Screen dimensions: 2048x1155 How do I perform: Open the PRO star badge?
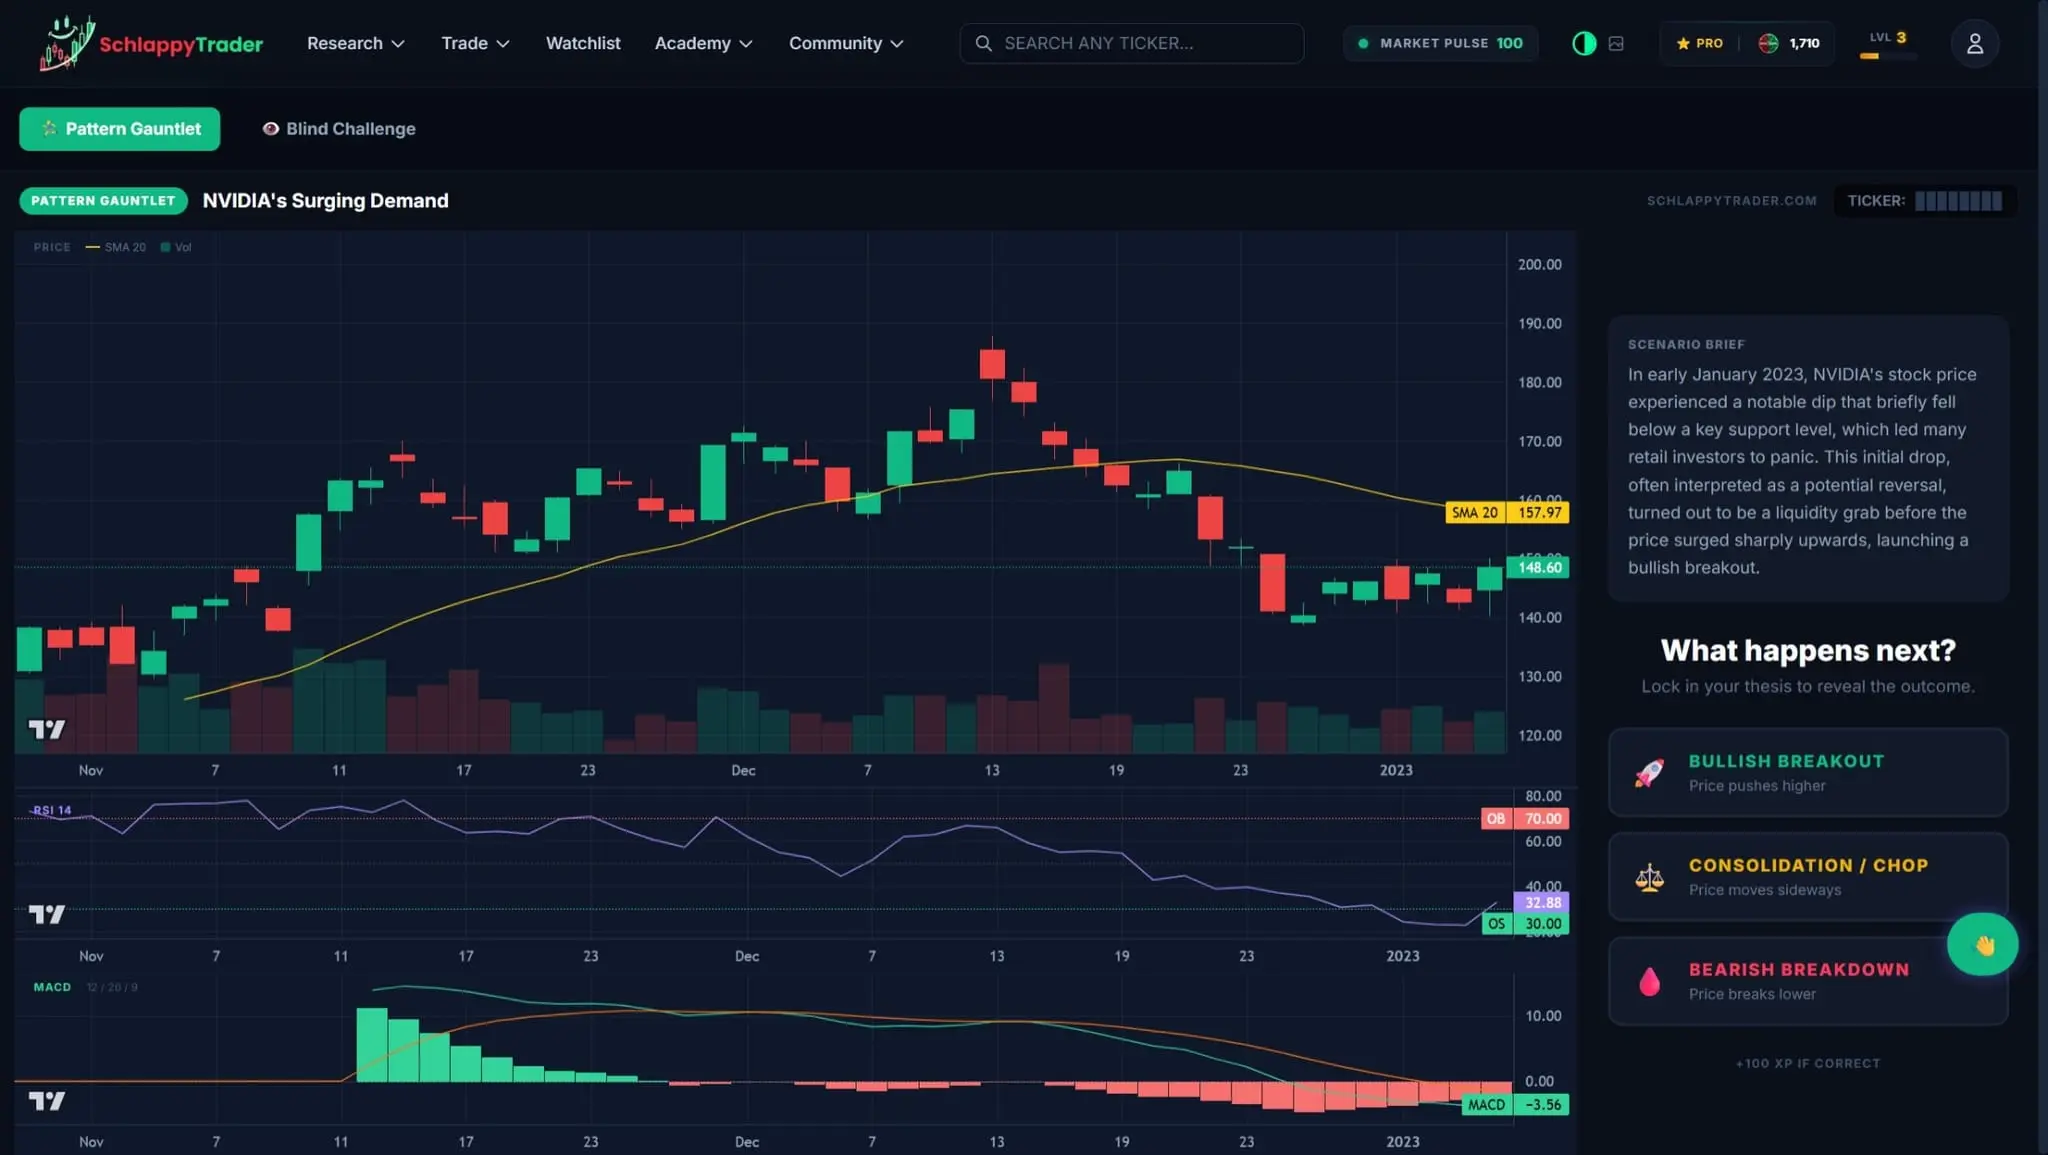click(1699, 43)
